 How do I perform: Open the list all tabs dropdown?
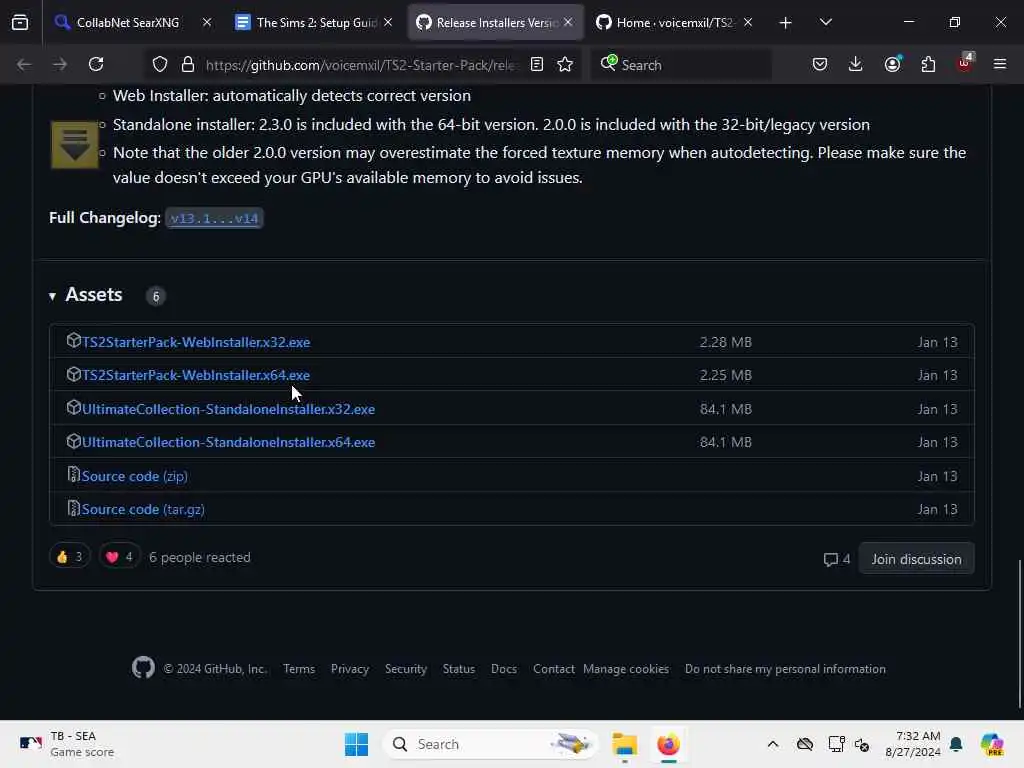pos(825,23)
